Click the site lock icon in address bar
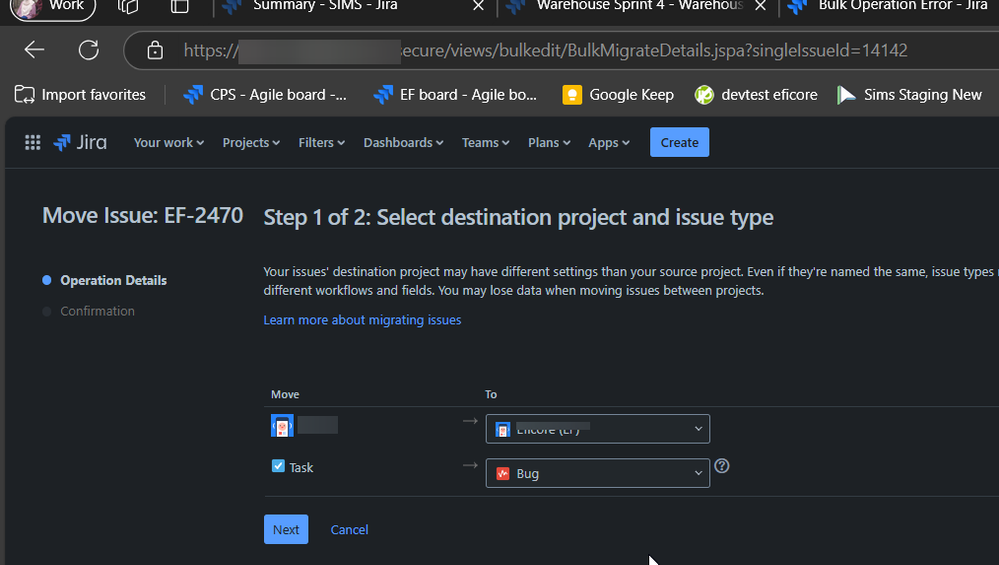 (x=155, y=50)
